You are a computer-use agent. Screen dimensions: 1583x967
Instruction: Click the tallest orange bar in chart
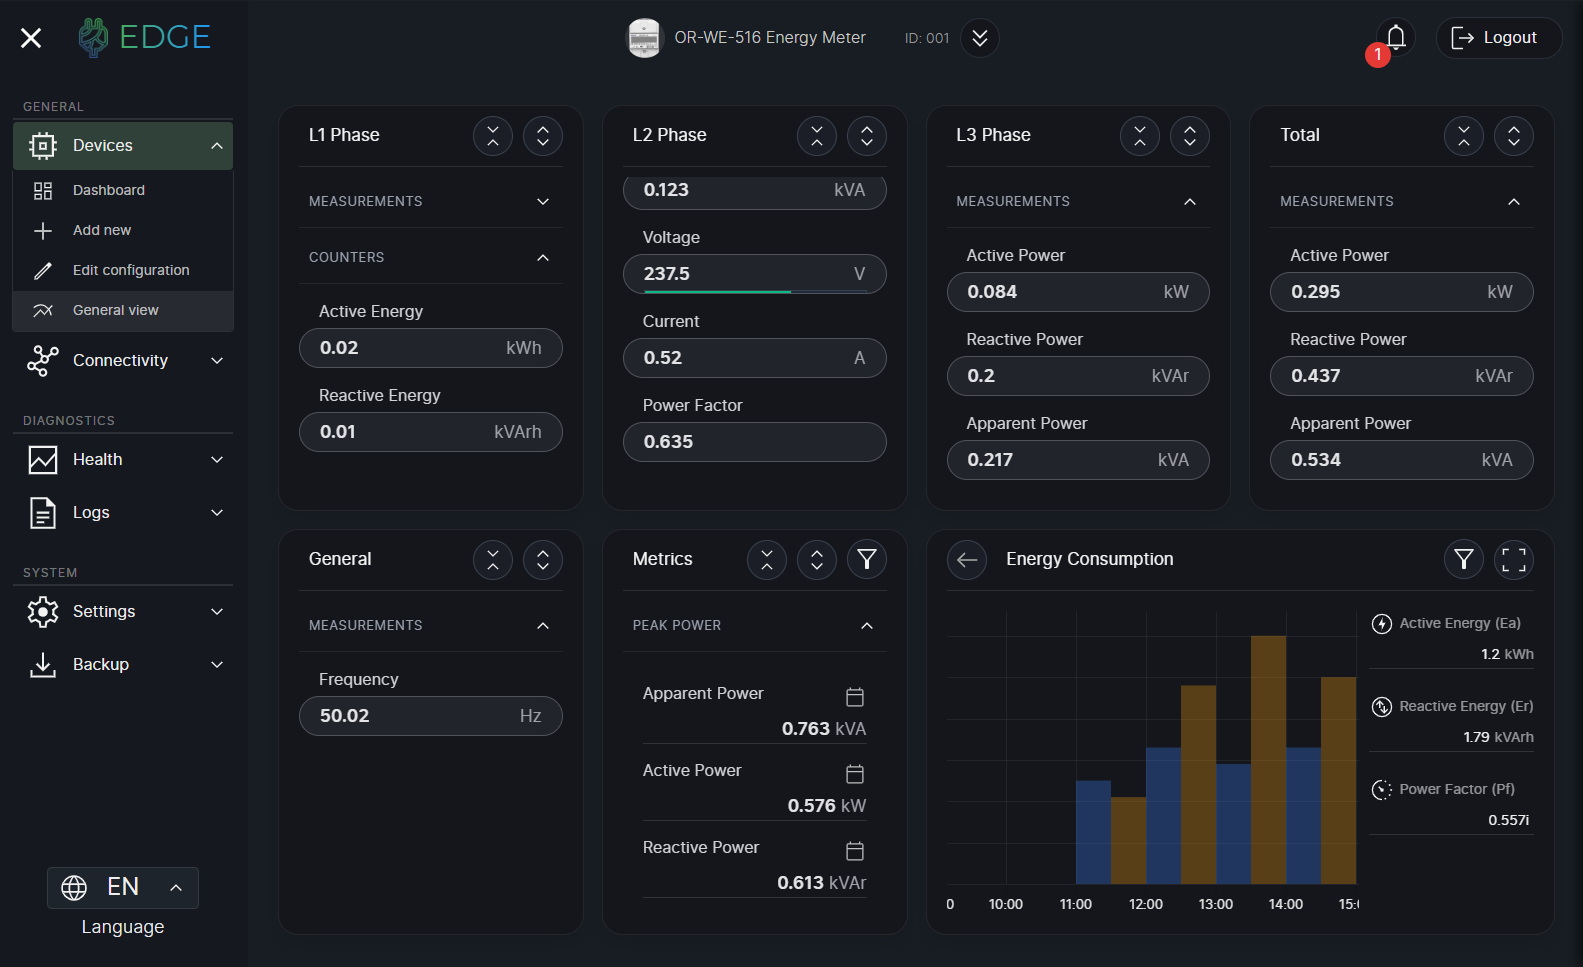coord(1268,760)
